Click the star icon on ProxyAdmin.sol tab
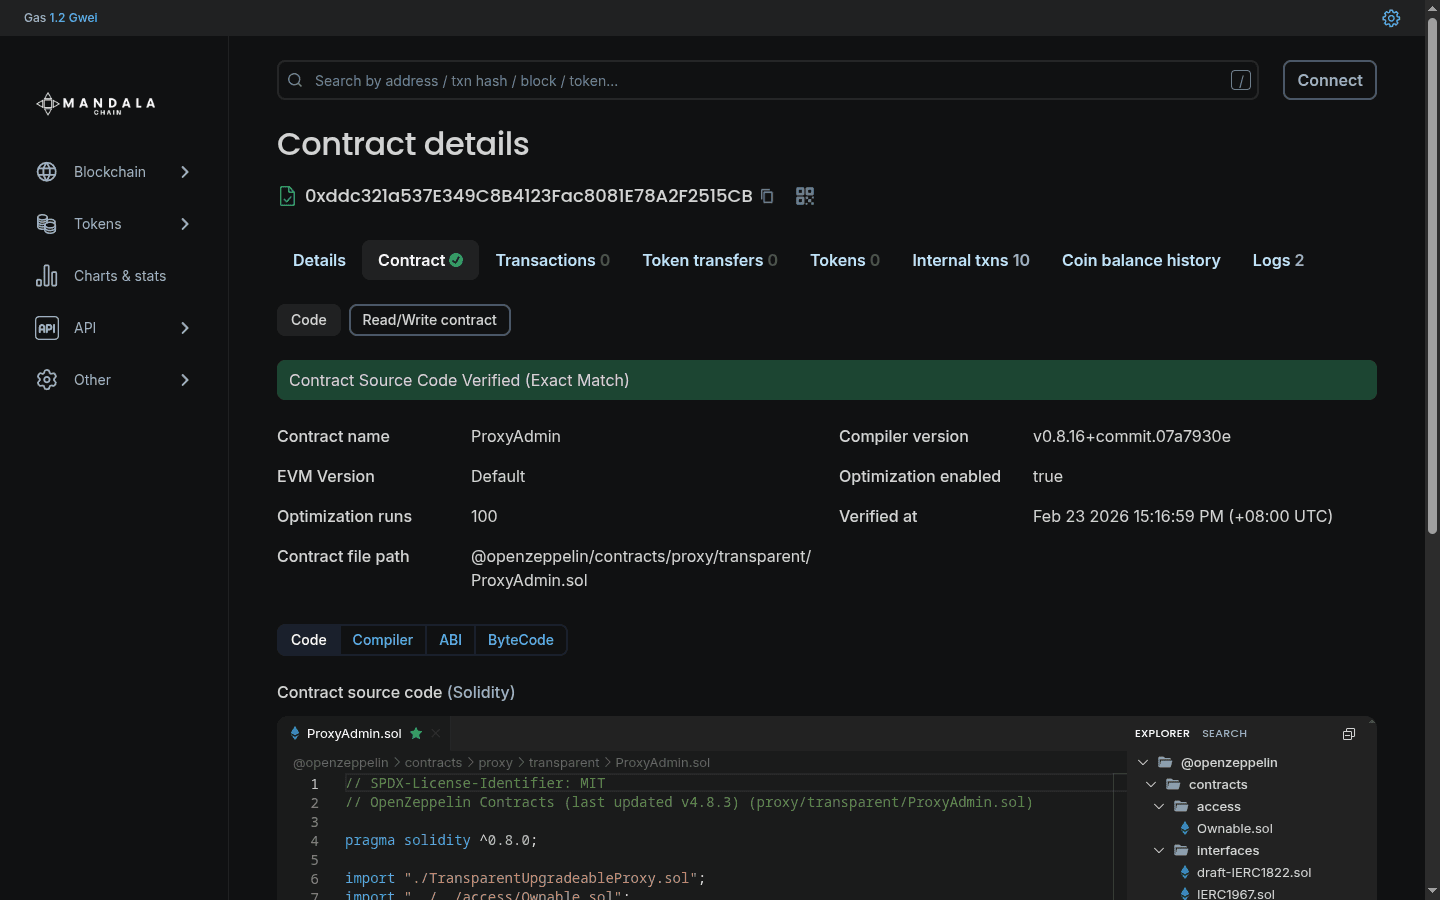The image size is (1440, 900). click(x=416, y=733)
